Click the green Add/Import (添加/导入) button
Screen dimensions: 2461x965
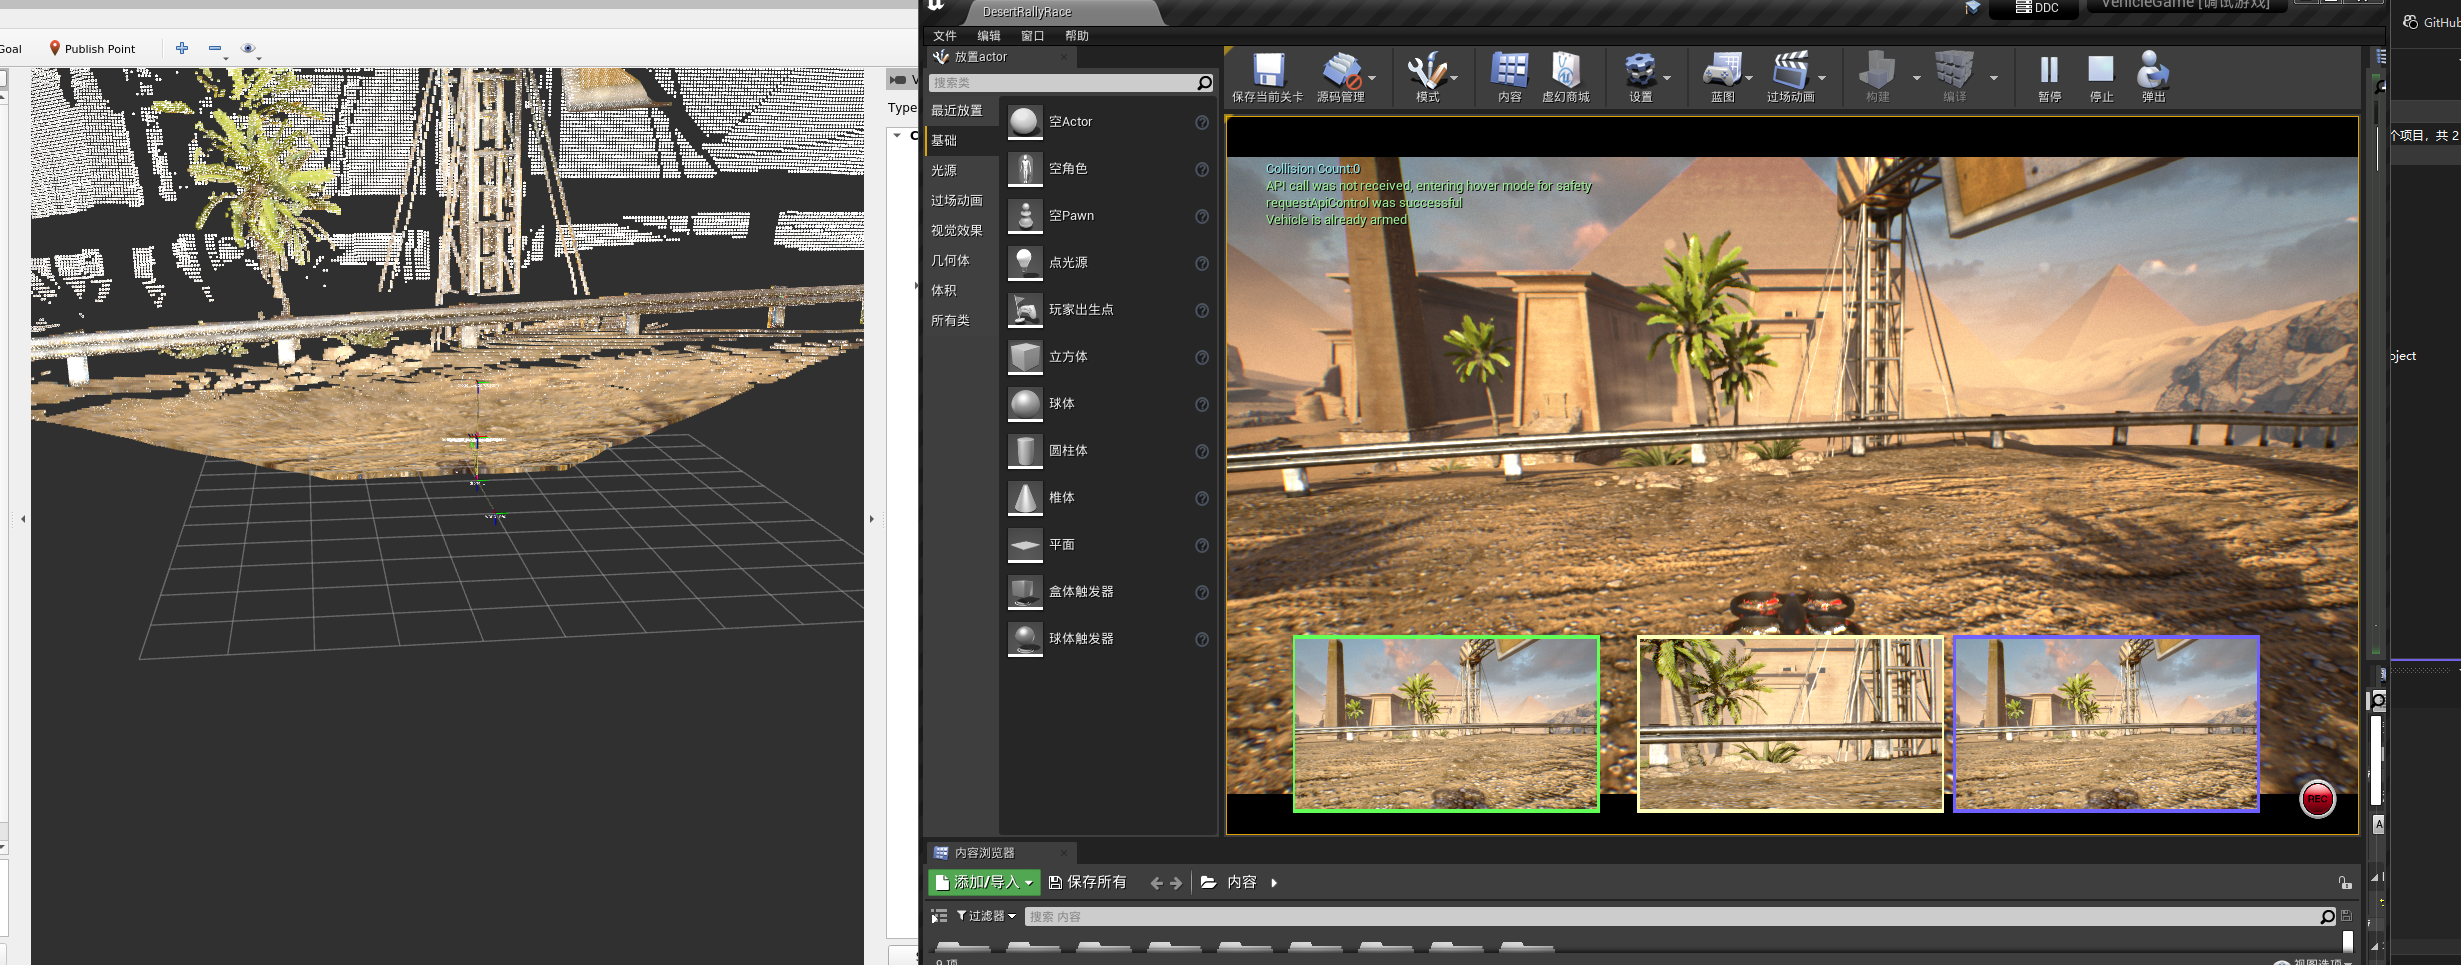984,882
